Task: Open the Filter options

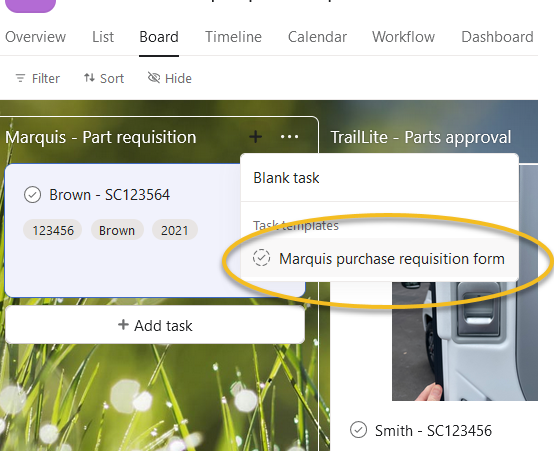Action: point(37,78)
